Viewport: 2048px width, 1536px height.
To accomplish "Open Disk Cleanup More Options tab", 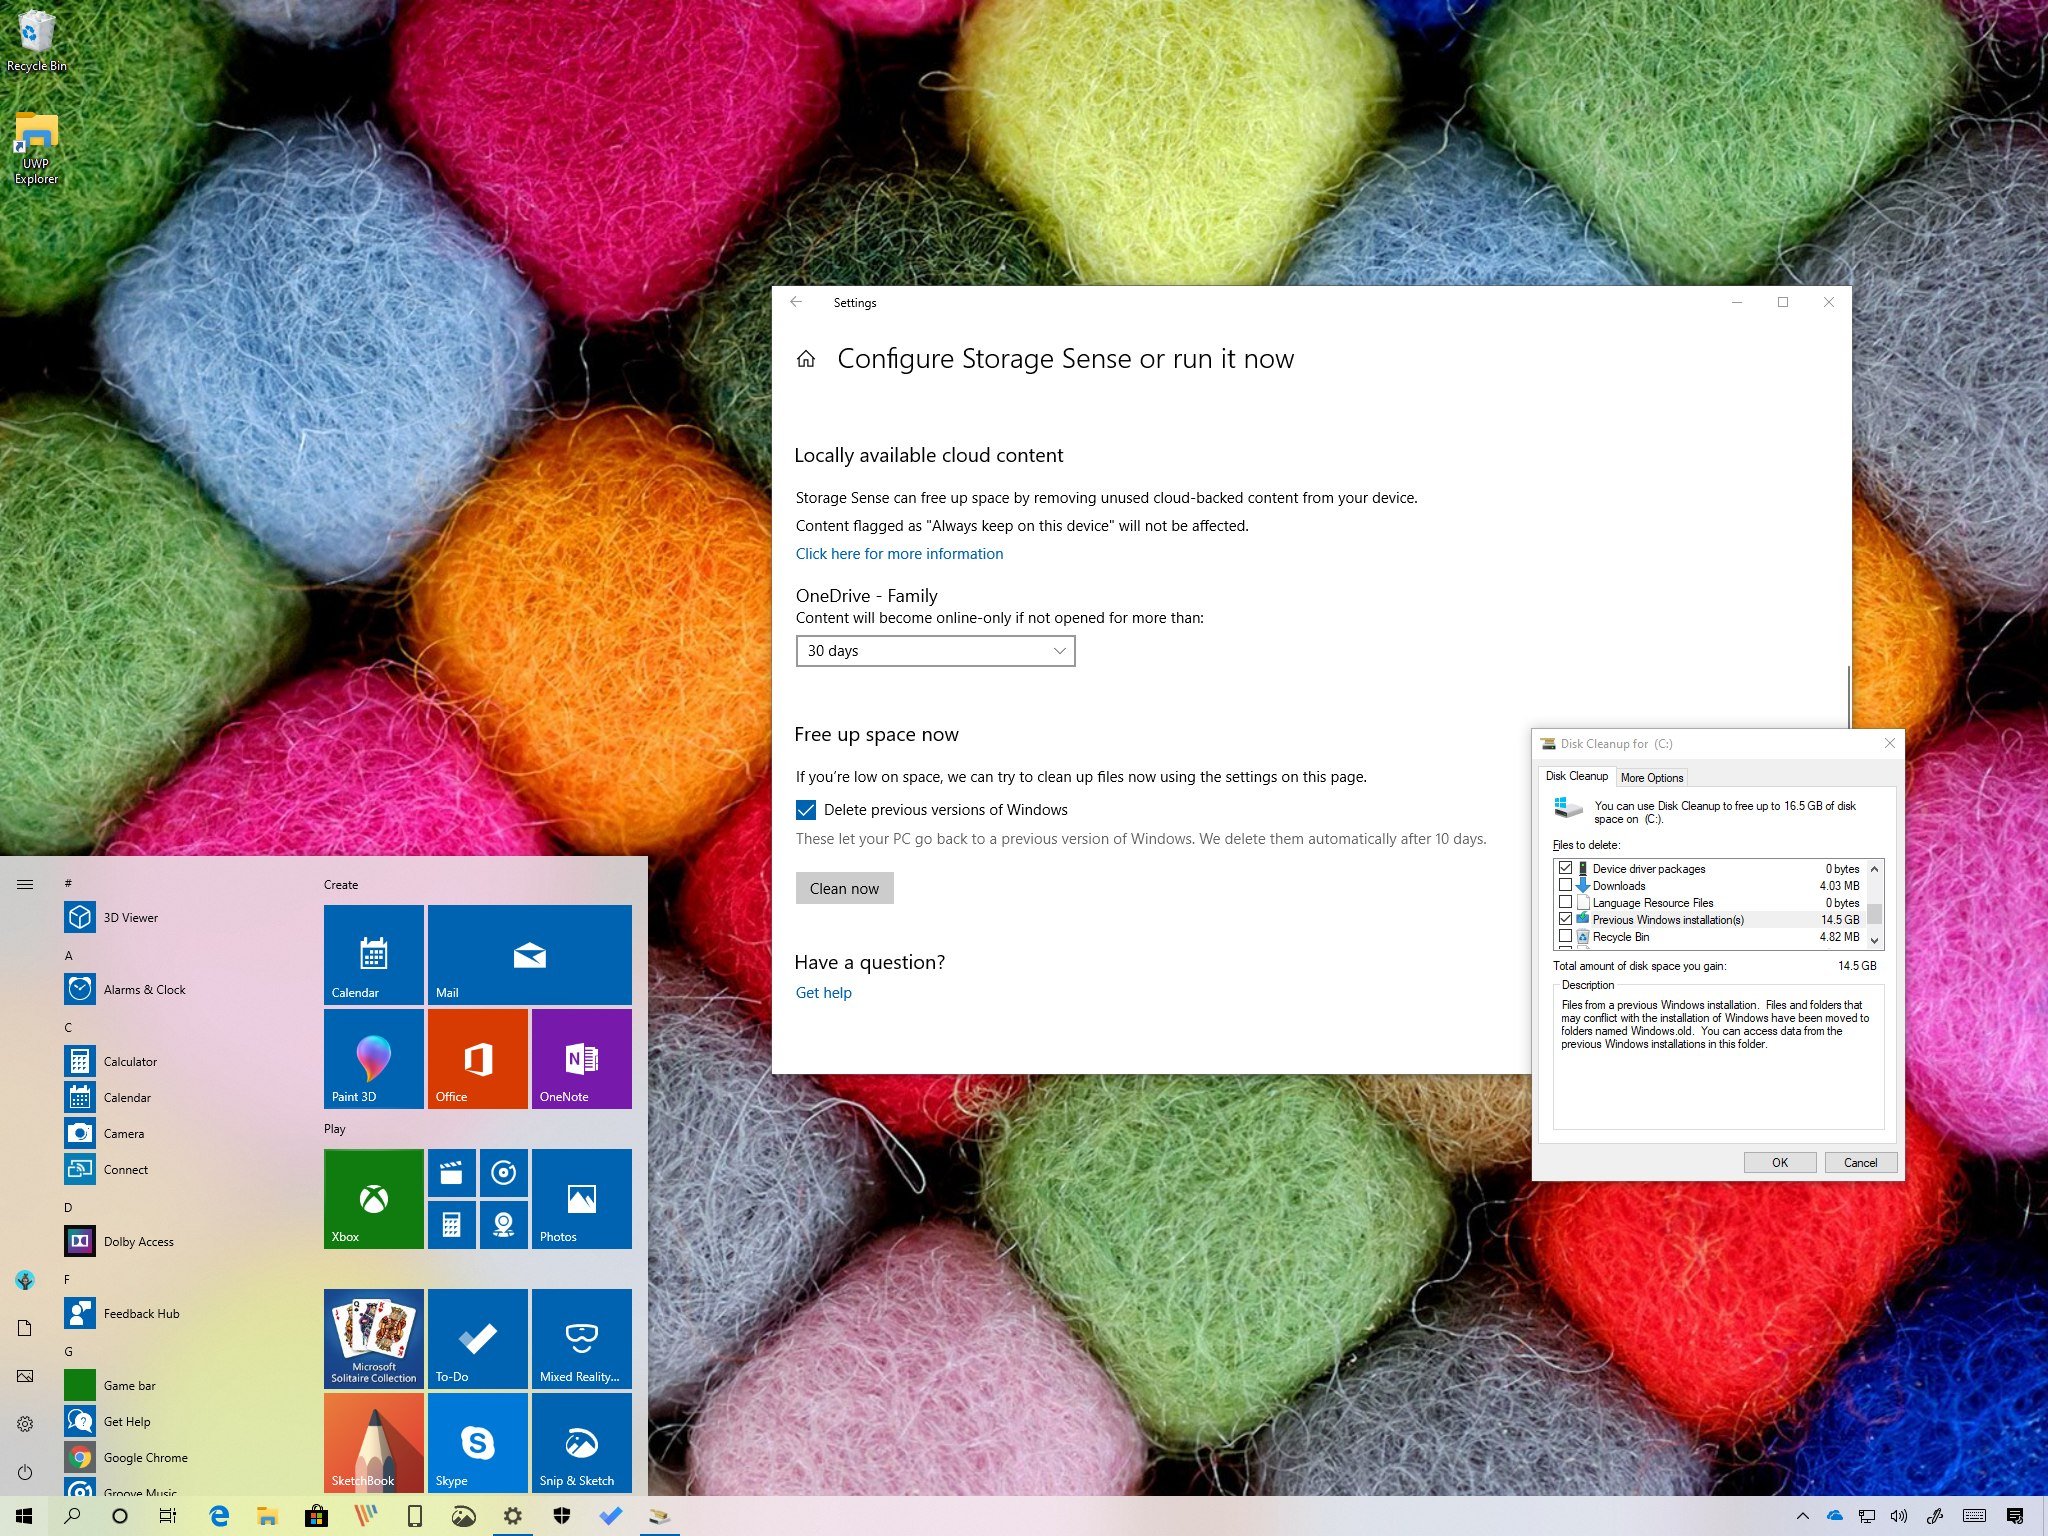I will coord(1653,778).
